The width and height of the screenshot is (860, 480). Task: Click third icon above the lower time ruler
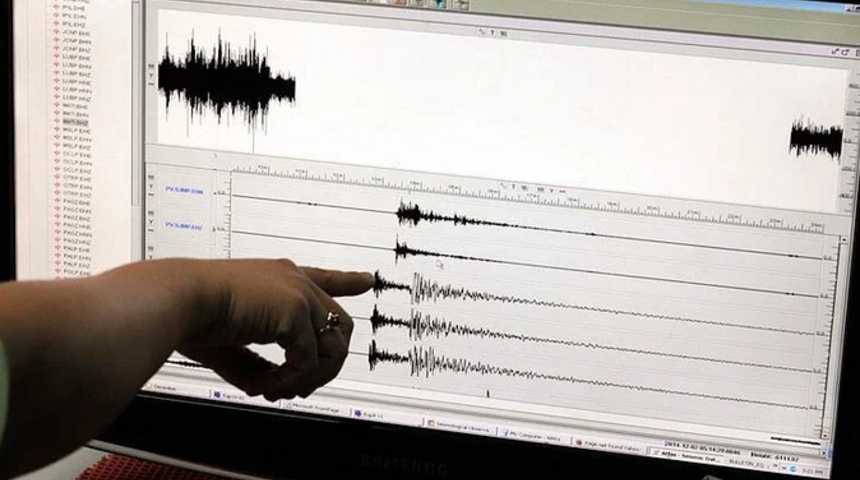click(526, 188)
